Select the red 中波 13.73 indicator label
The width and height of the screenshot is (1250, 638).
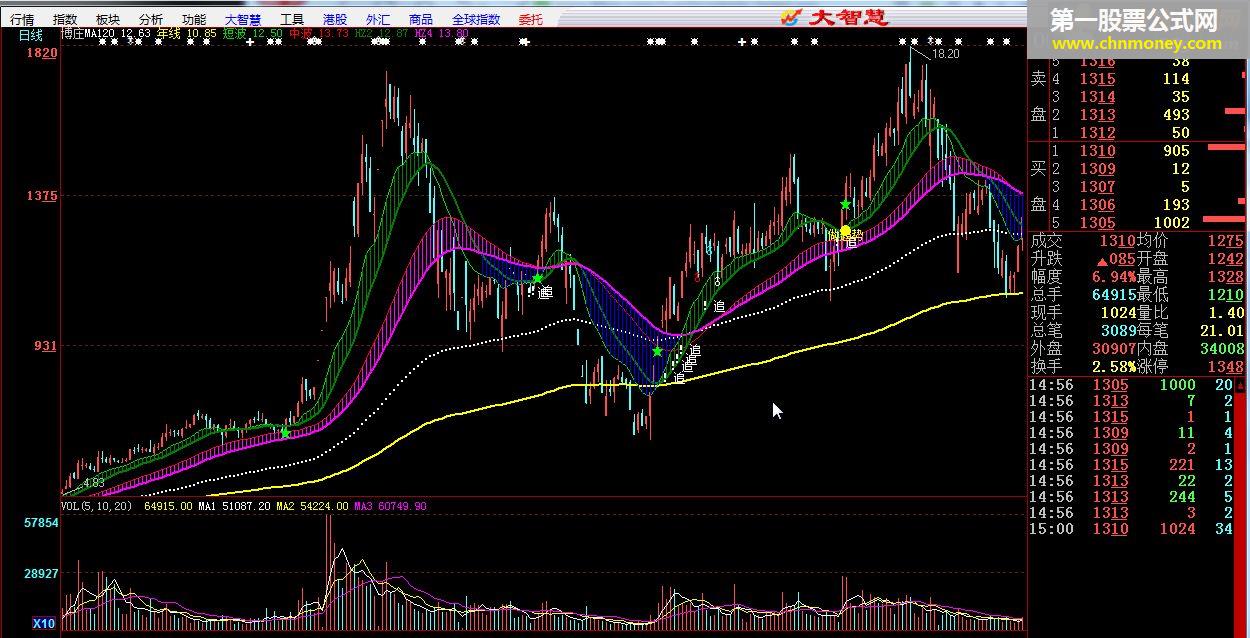(x=319, y=34)
